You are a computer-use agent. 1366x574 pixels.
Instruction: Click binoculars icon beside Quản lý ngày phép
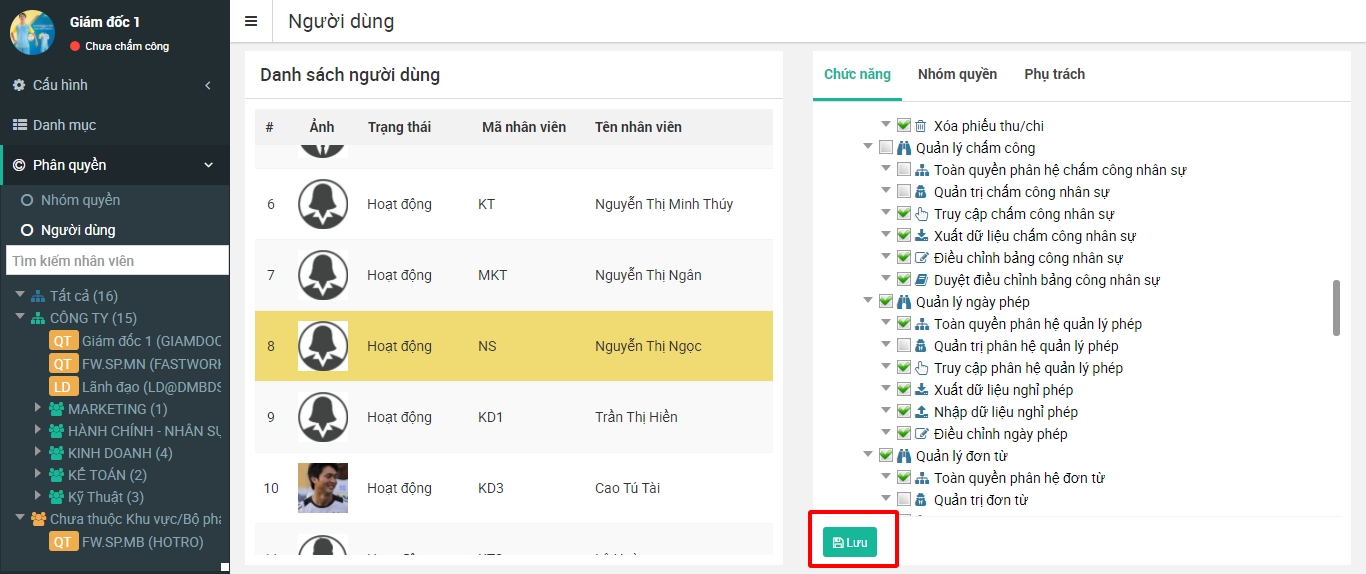[903, 302]
